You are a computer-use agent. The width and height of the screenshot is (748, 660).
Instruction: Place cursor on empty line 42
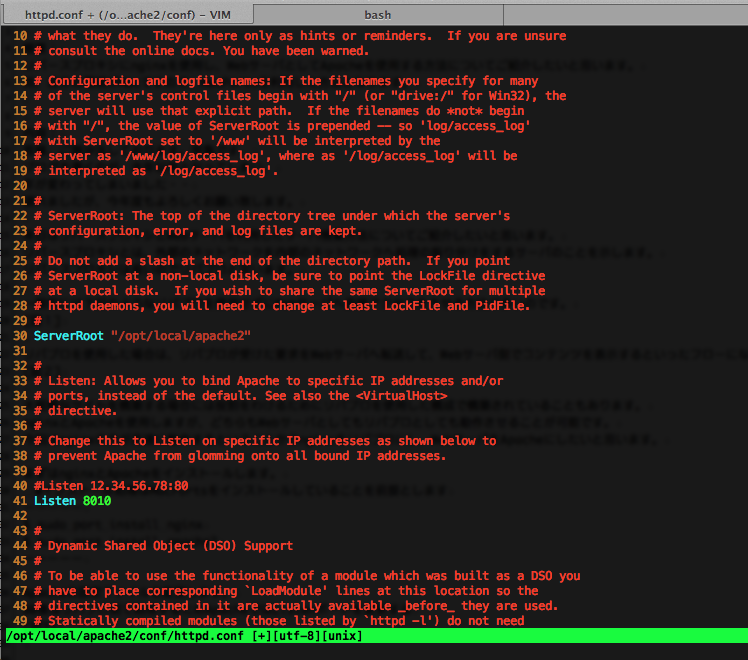pos(60,515)
